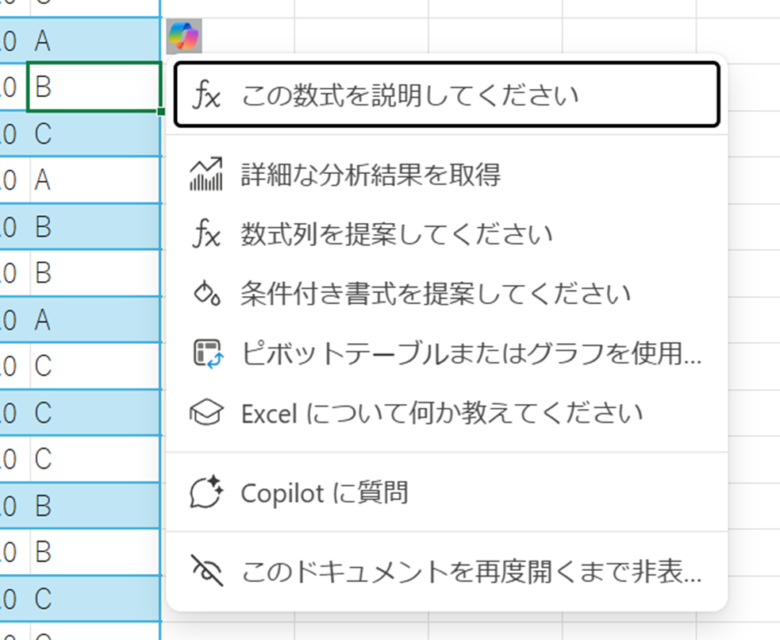
Task: Click the Copilot rainbow icon above menu
Action: pos(184,37)
